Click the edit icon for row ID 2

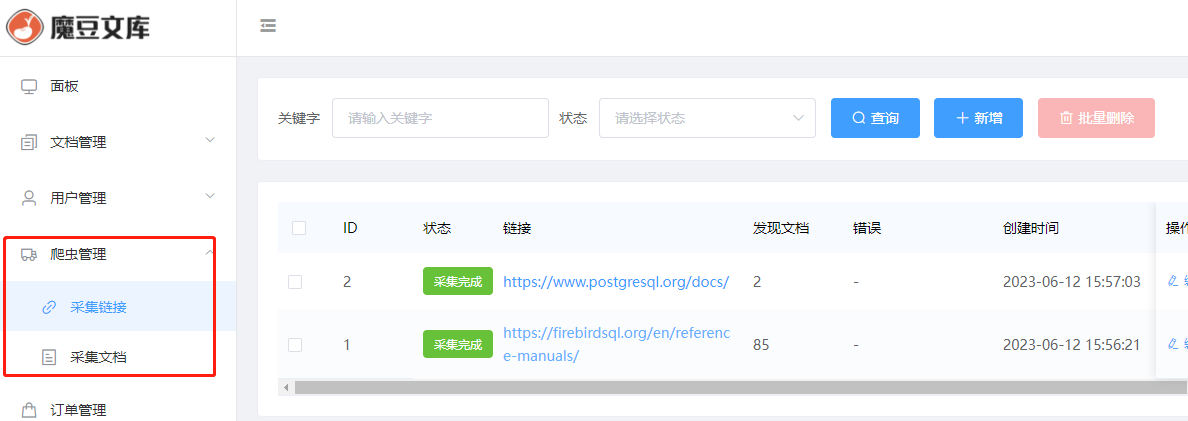[x=1173, y=282]
